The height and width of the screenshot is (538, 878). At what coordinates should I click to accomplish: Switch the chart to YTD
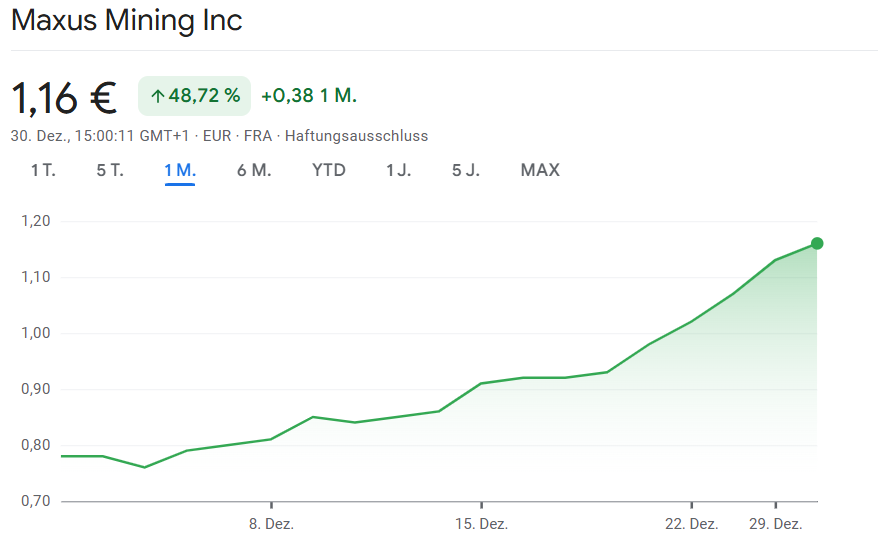click(329, 170)
